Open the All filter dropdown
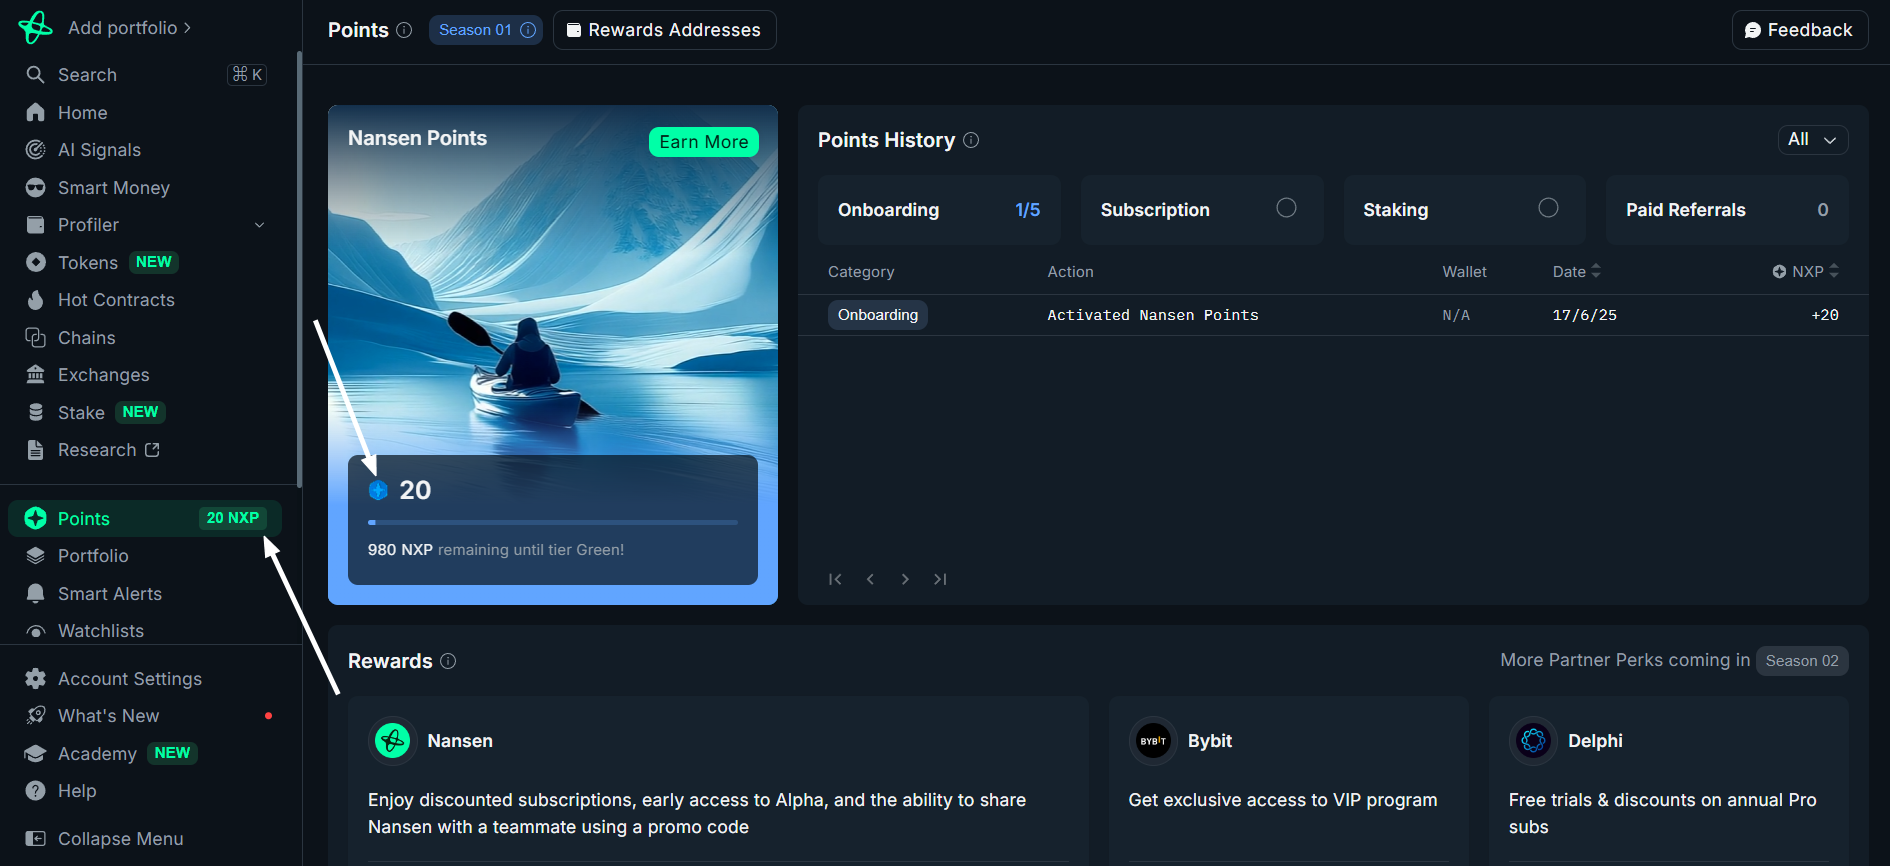Image resolution: width=1890 pixels, height=866 pixels. point(1811,140)
